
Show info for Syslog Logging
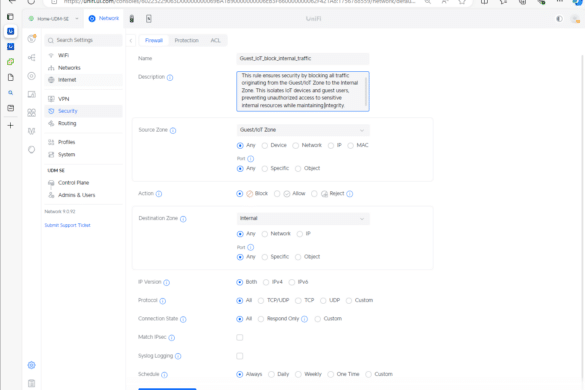pyautogui.click(x=178, y=356)
